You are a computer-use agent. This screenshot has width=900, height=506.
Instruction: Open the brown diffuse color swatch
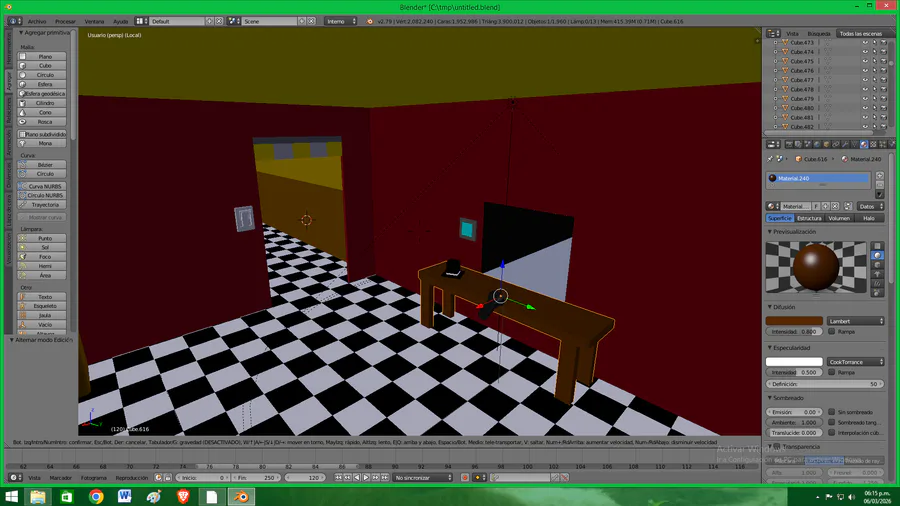tap(794, 321)
